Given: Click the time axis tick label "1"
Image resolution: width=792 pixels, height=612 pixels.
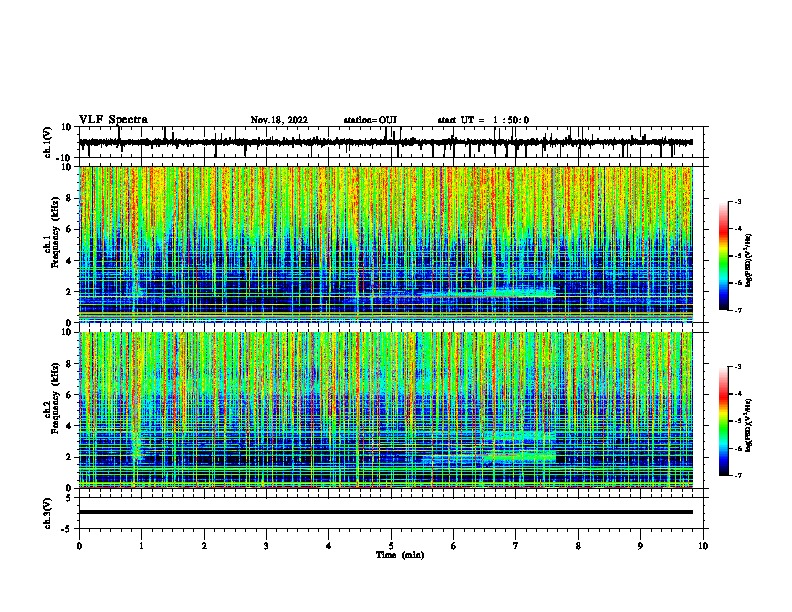Looking at the screenshot, I should coord(141,546).
